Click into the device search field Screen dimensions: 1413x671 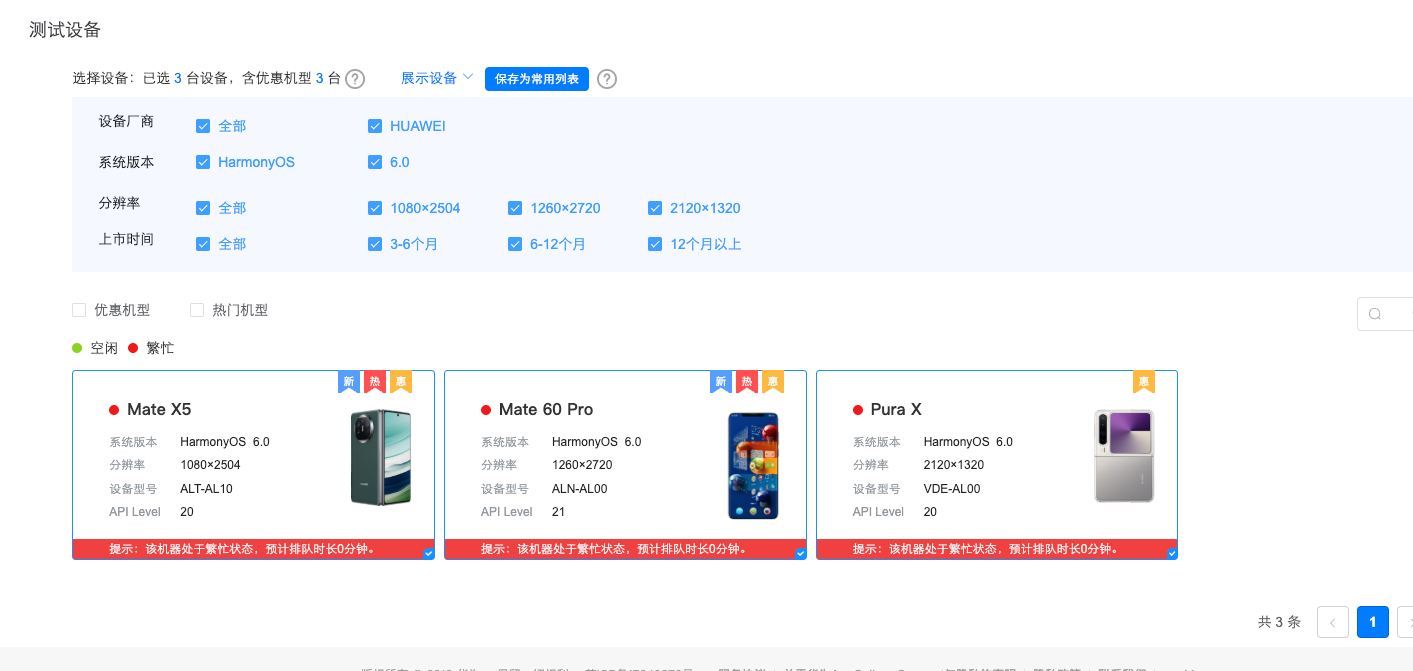[1385, 314]
